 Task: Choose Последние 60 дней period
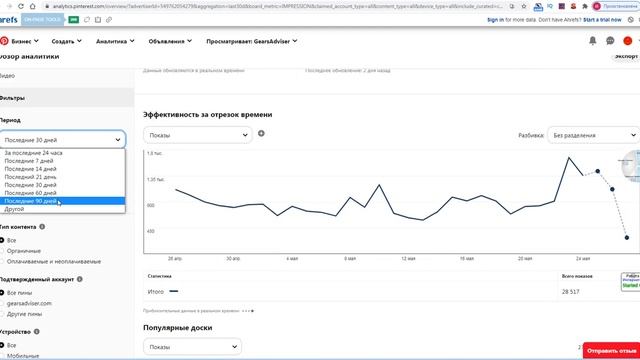62,193
